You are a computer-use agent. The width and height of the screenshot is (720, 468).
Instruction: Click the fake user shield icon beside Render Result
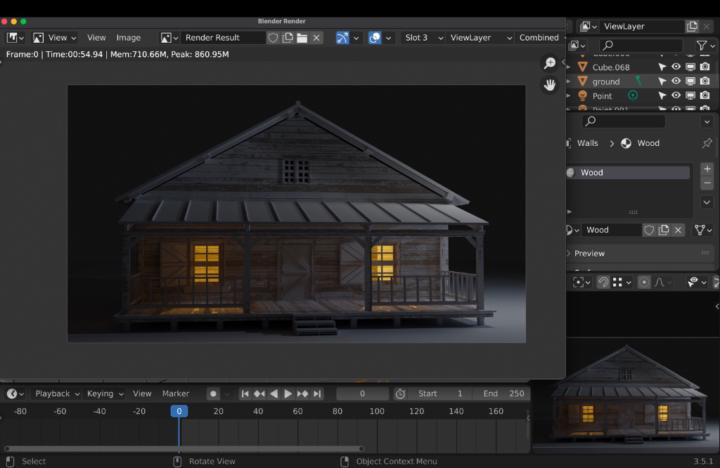click(x=272, y=38)
